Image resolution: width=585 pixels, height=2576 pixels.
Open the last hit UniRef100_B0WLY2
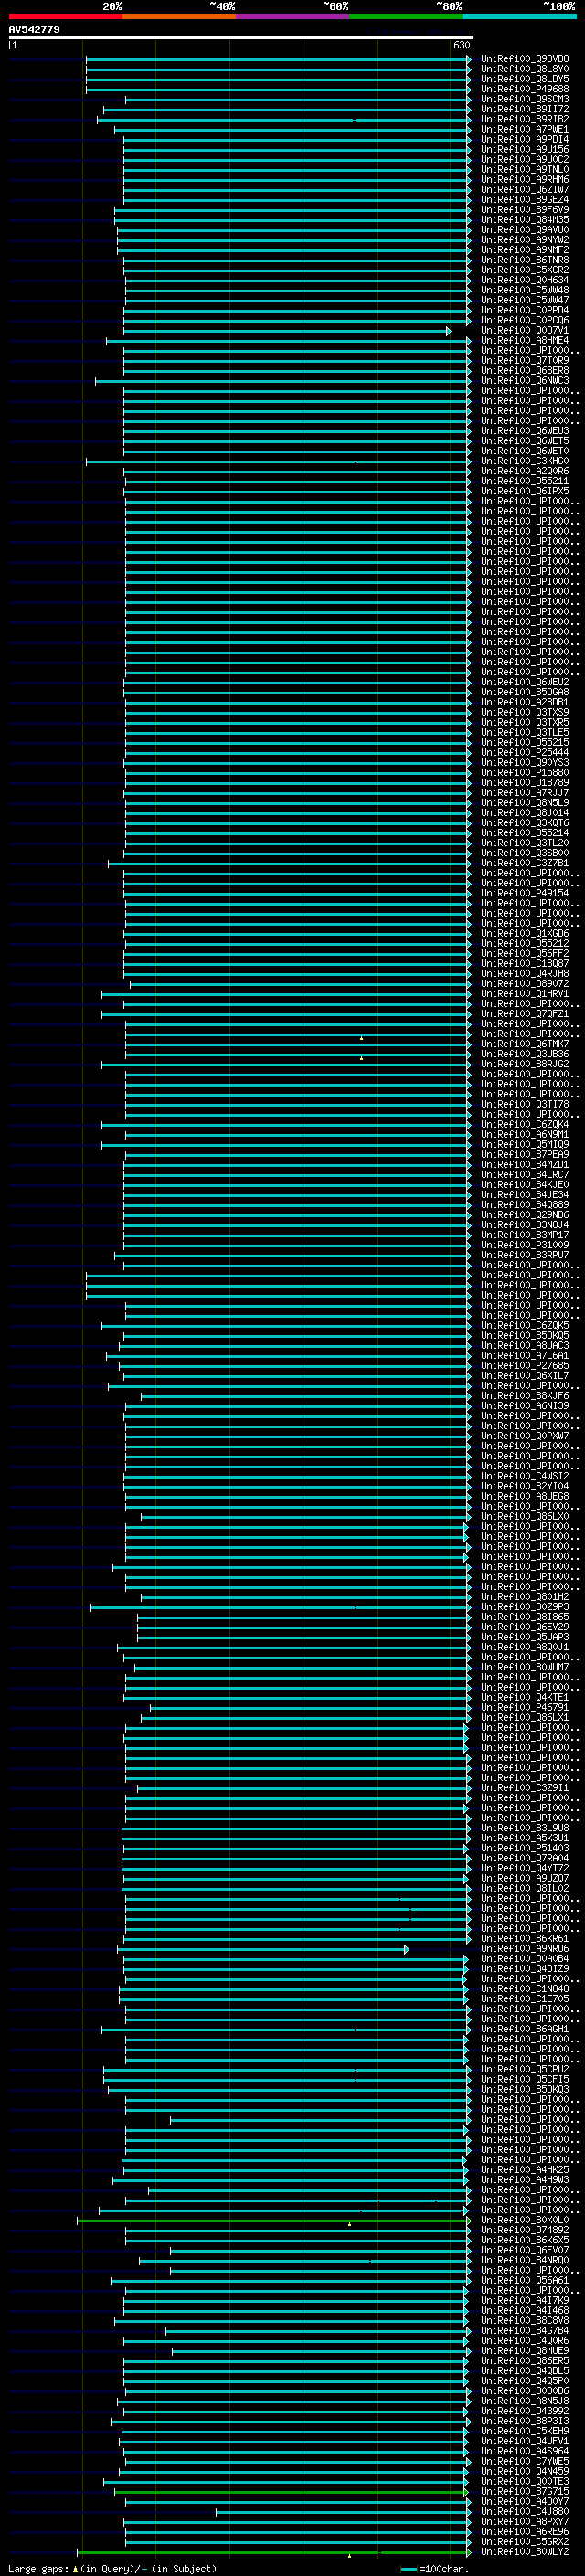tap(524, 2552)
